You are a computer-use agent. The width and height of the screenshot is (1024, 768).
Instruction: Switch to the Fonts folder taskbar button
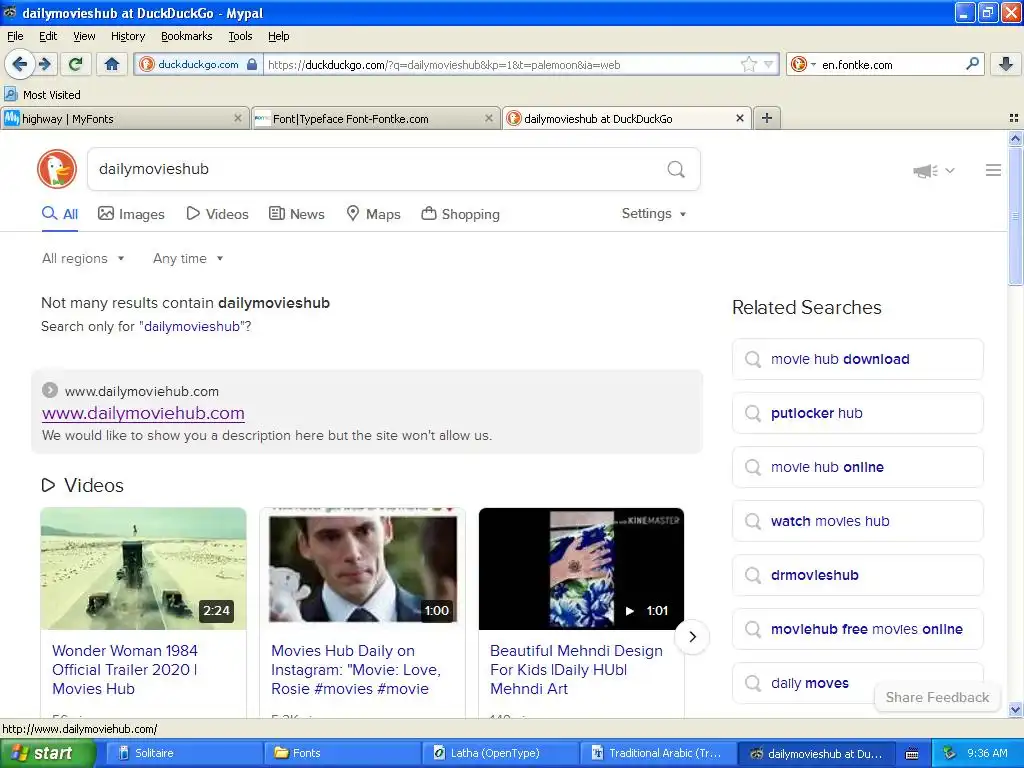340,753
